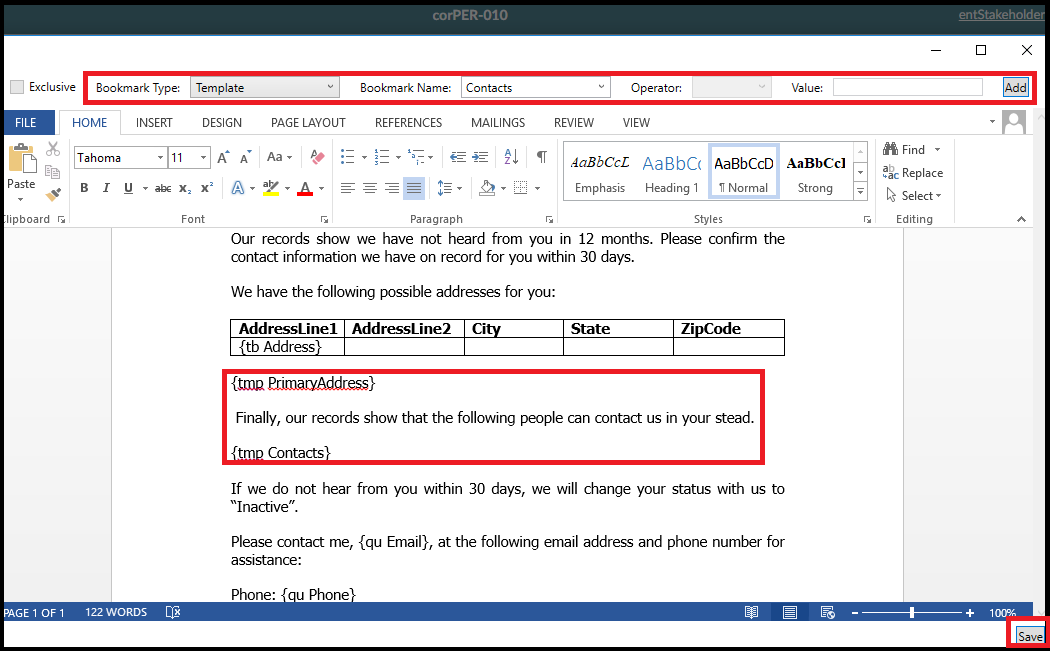The image size is (1050, 651).
Task: Decrease font size with Shrink Font
Action: pyautogui.click(x=246, y=157)
